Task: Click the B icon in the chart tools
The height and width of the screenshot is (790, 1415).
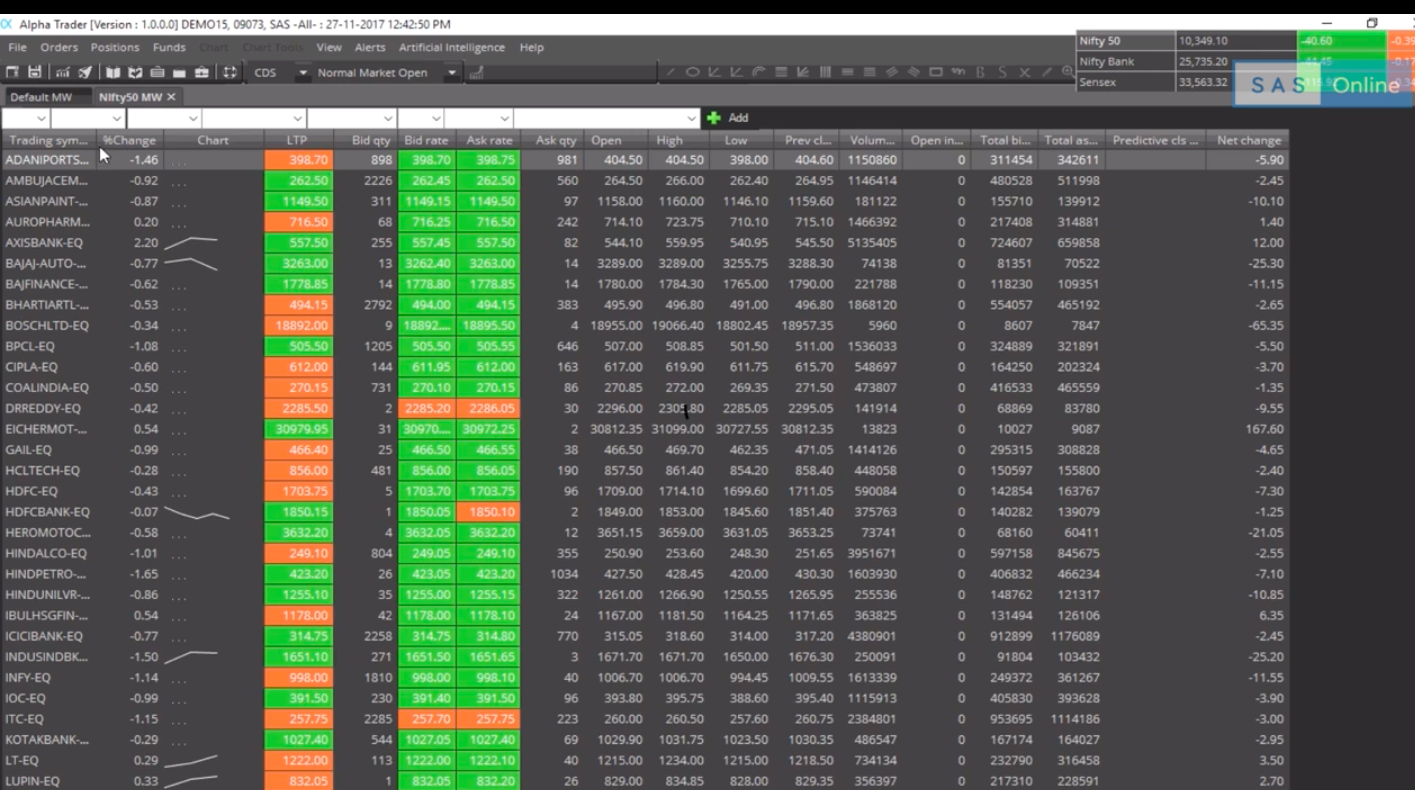Action: click(x=980, y=72)
